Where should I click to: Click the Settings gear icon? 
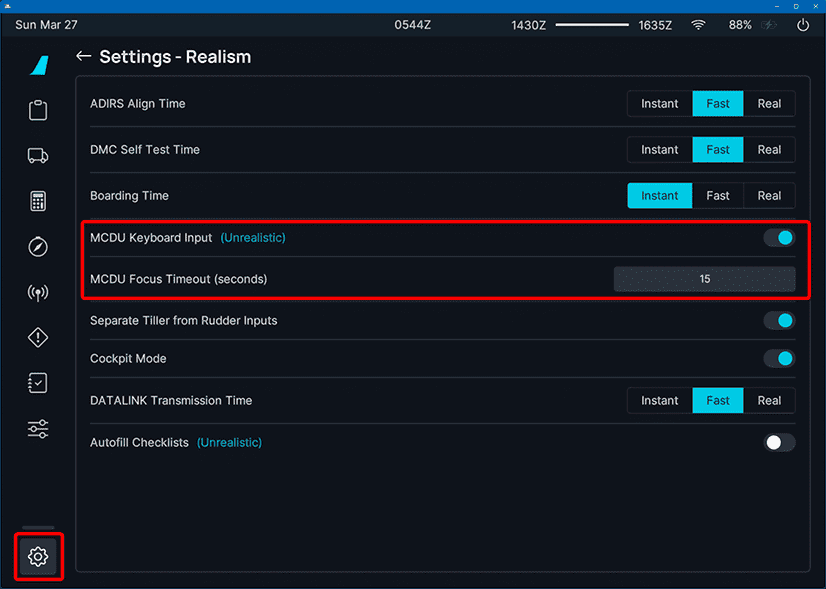[38, 557]
